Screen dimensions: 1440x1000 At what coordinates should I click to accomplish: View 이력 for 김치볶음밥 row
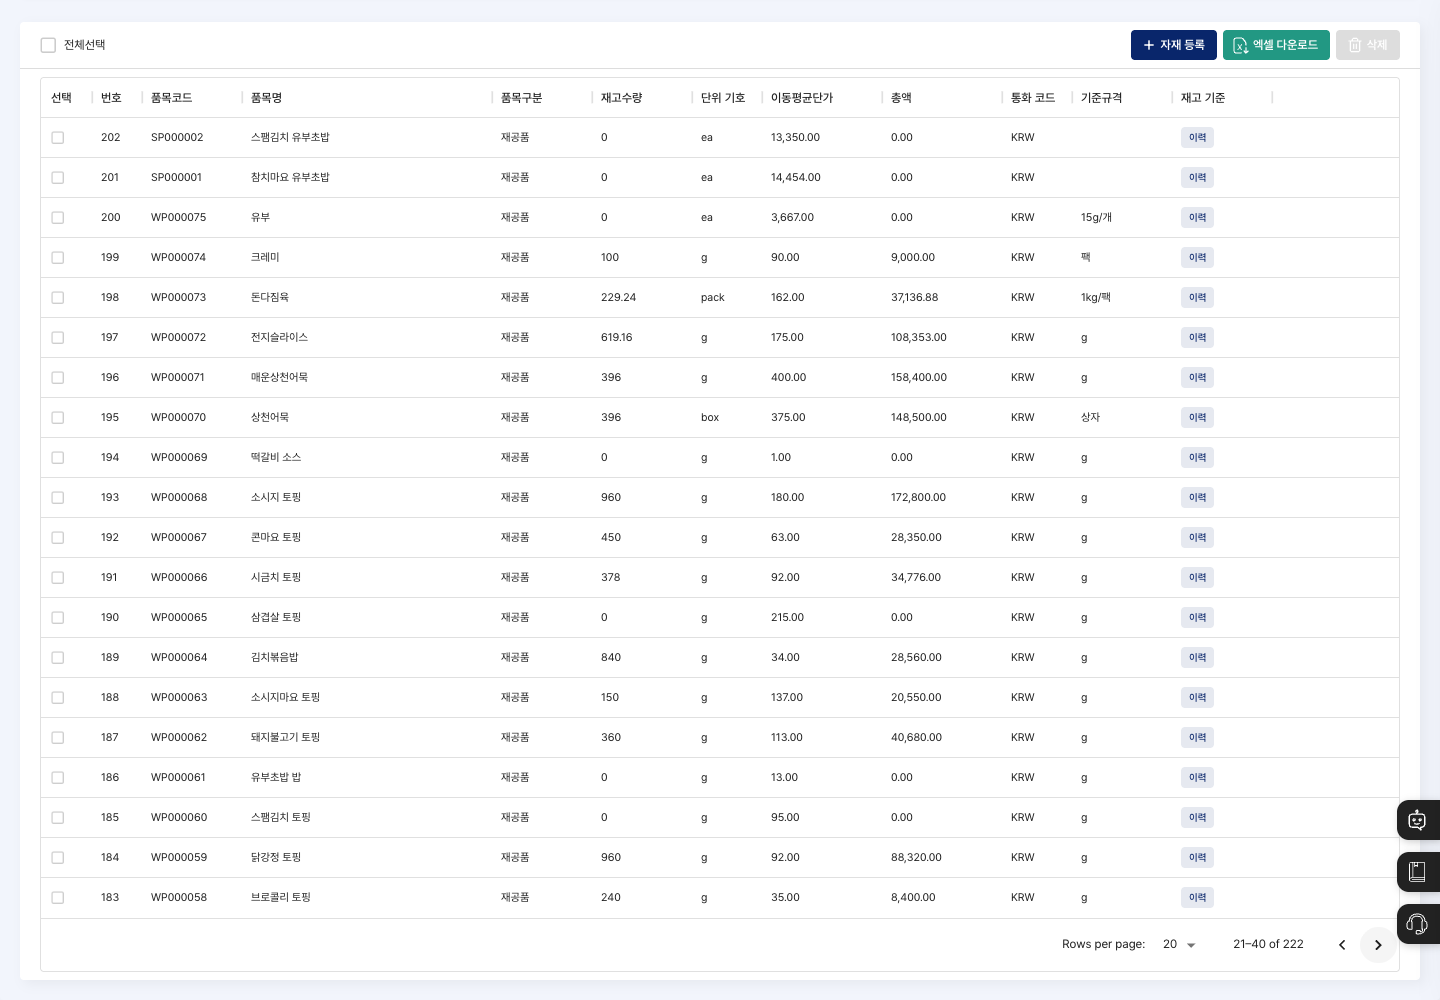1197,658
